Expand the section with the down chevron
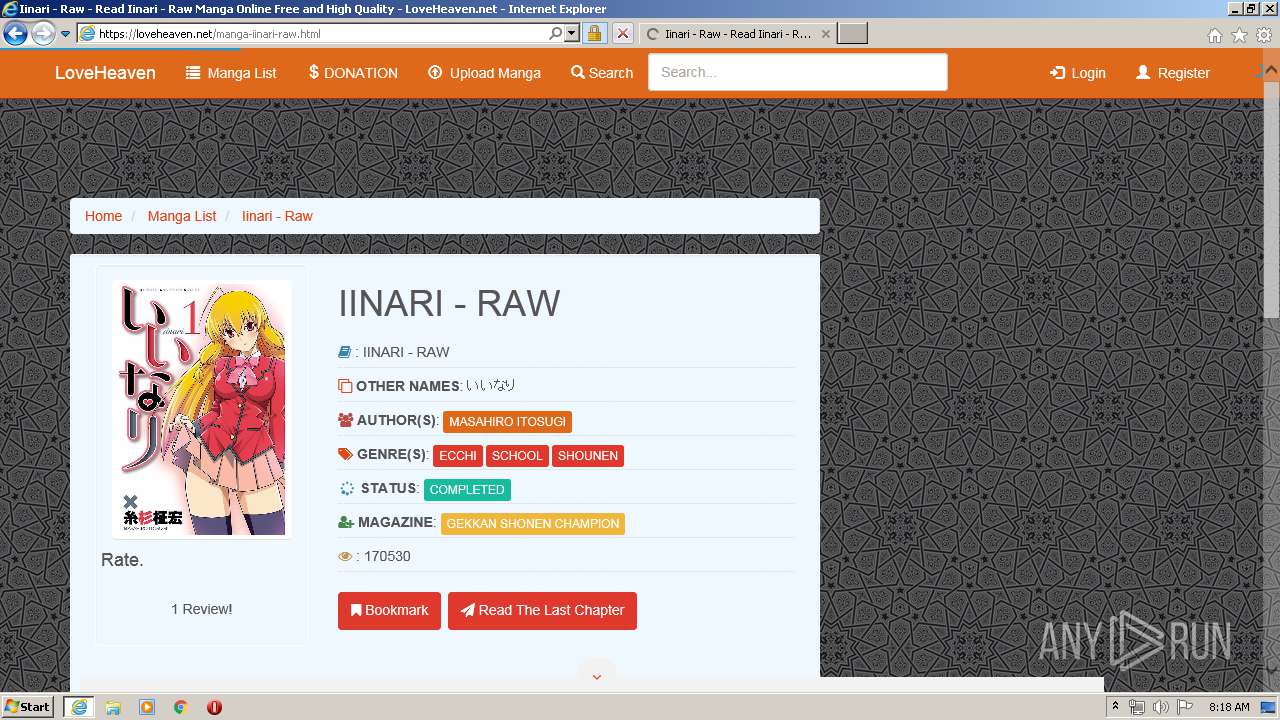Viewport: 1280px width, 720px height. (597, 677)
